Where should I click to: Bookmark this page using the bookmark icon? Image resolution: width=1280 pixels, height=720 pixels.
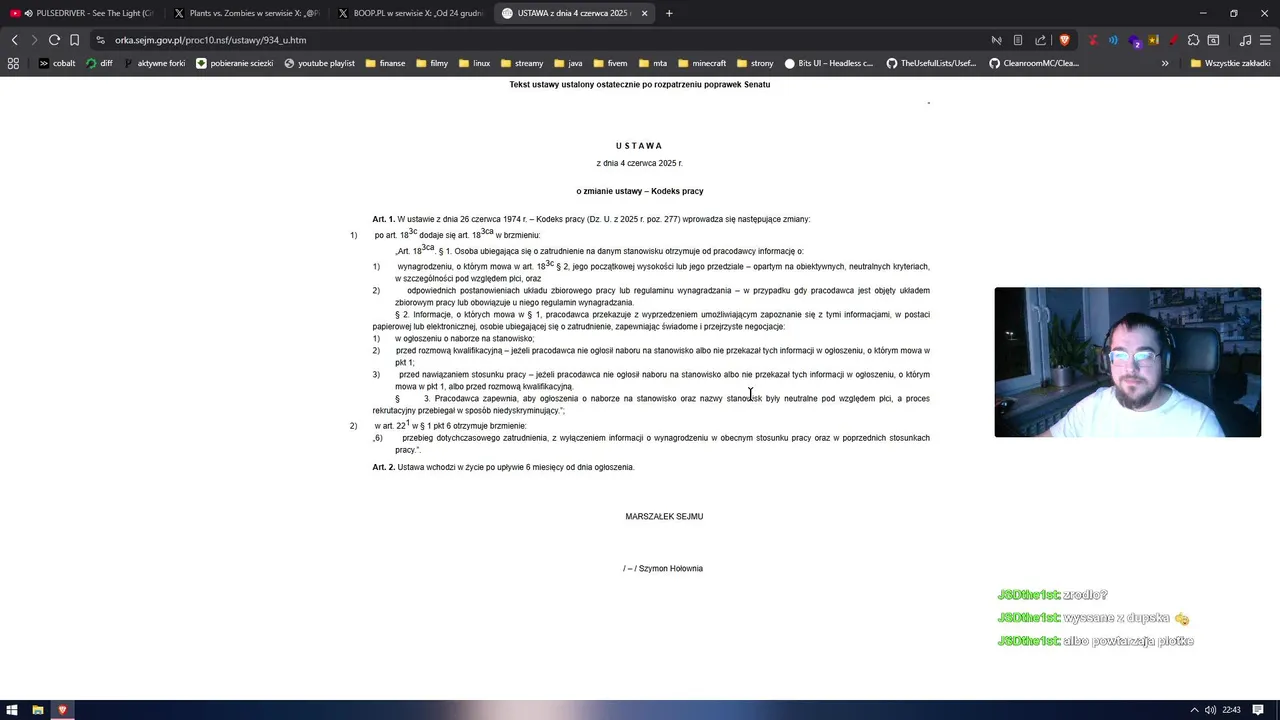tap(74, 40)
